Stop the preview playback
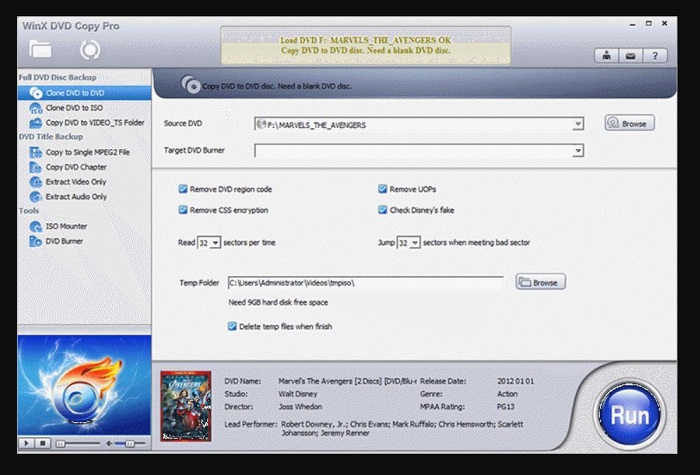 tap(43, 443)
